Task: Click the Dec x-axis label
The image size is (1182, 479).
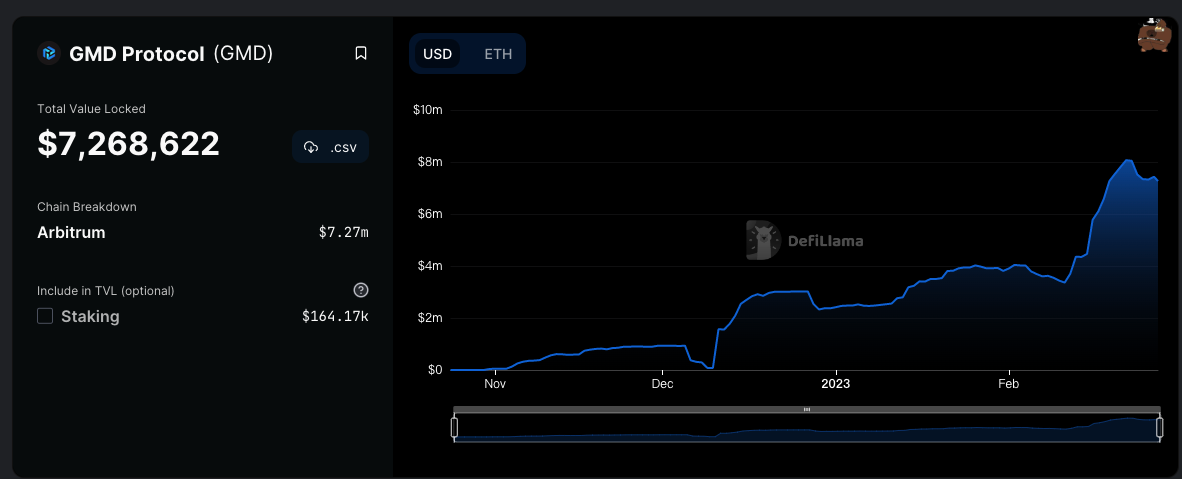Action: [662, 384]
